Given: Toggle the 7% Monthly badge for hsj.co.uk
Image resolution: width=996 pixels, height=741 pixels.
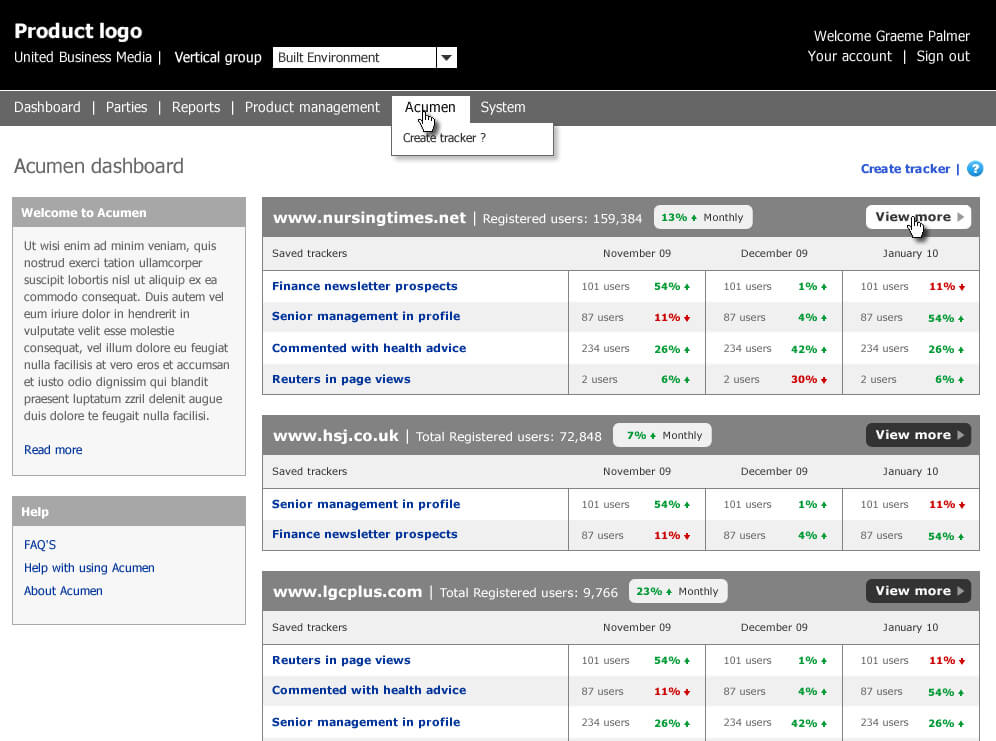Looking at the screenshot, I should [x=661, y=435].
